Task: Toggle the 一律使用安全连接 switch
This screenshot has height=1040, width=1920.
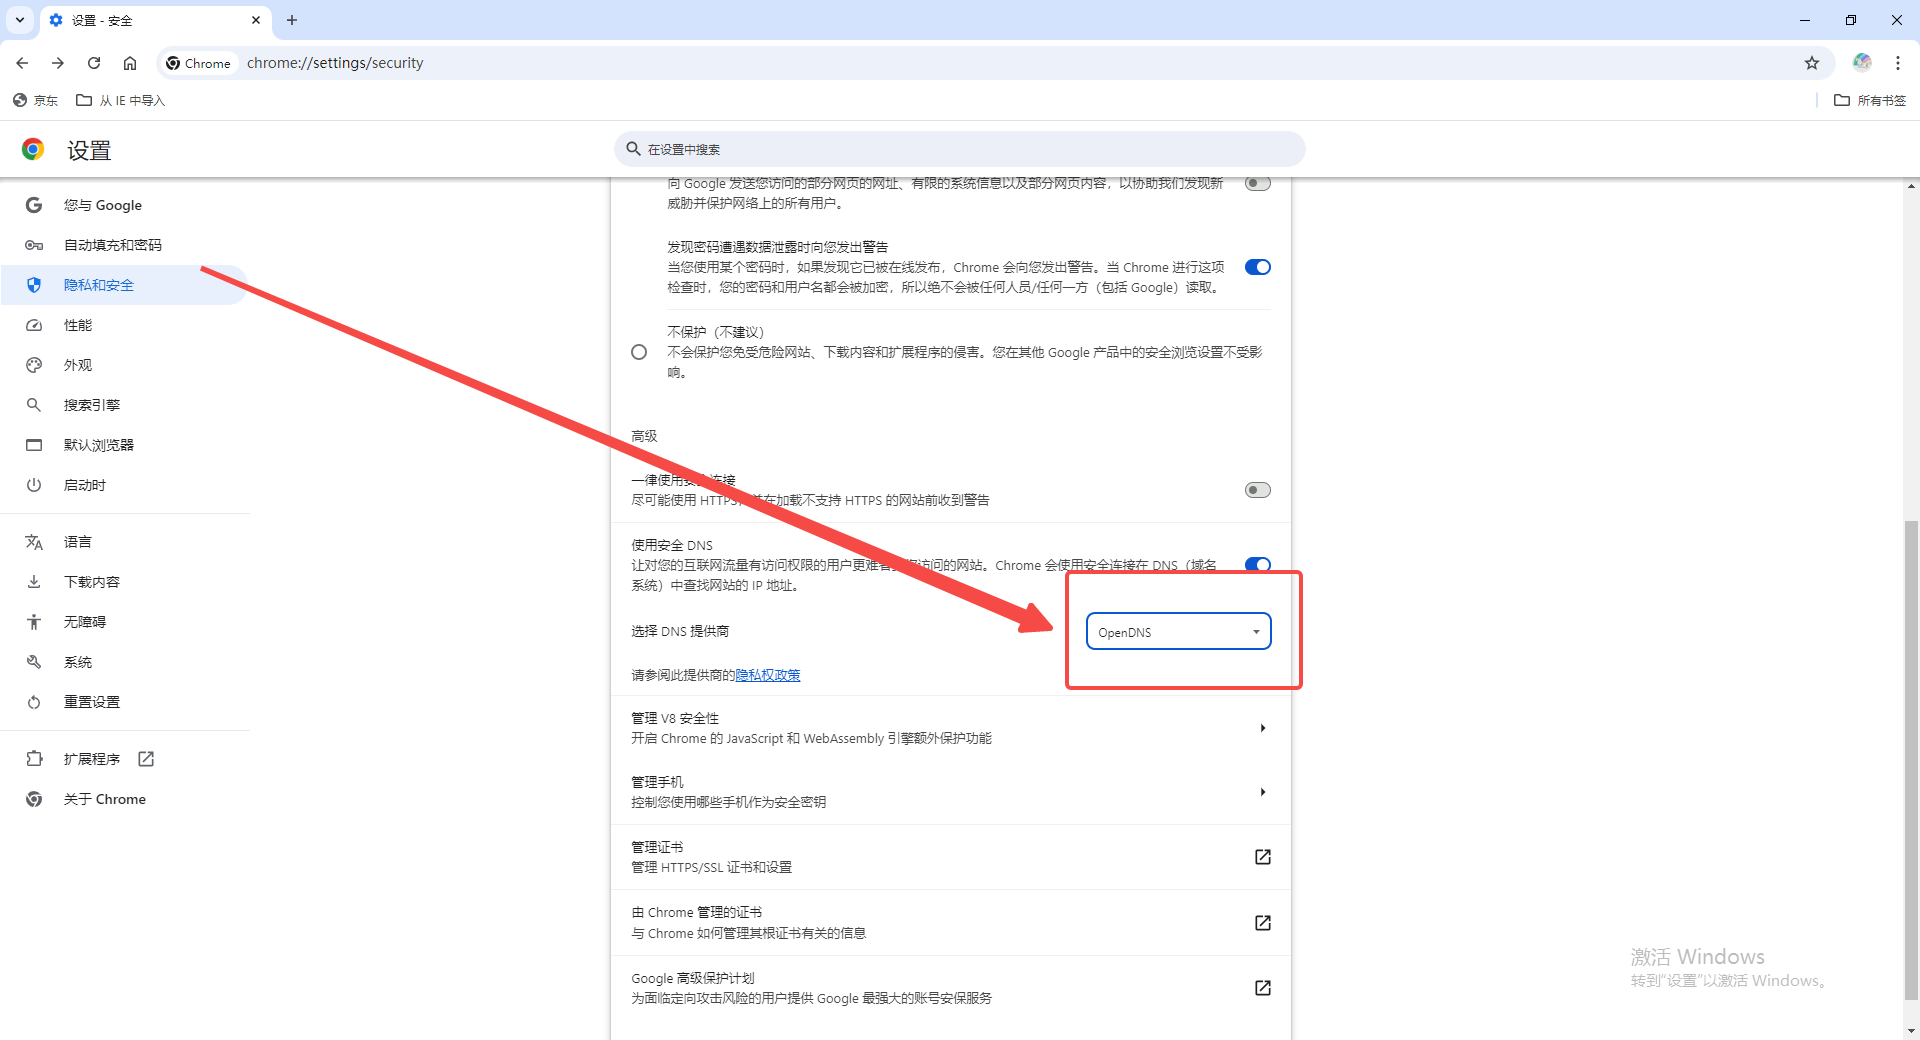Action: tap(1258, 490)
